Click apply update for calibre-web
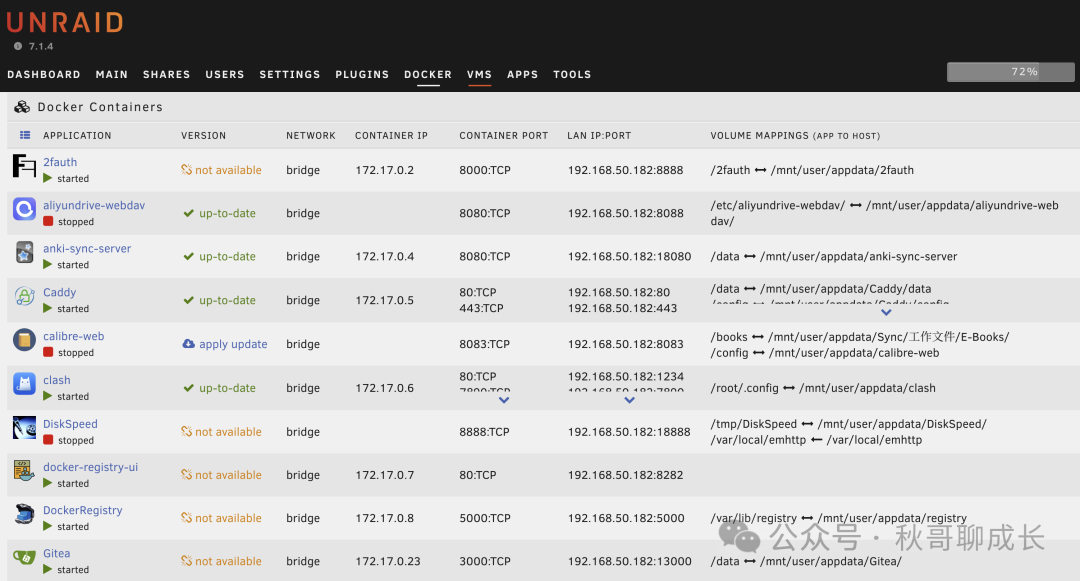The height and width of the screenshot is (581, 1080). (233, 344)
